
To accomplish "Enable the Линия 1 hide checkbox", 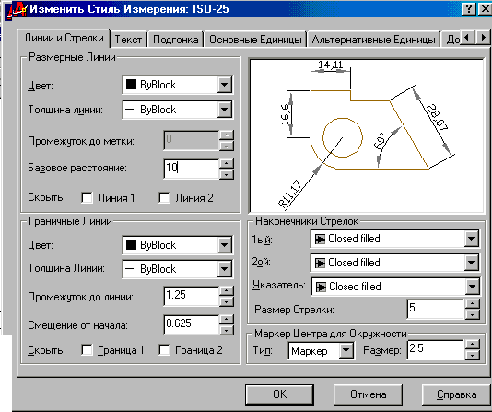I will tap(87, 198).
